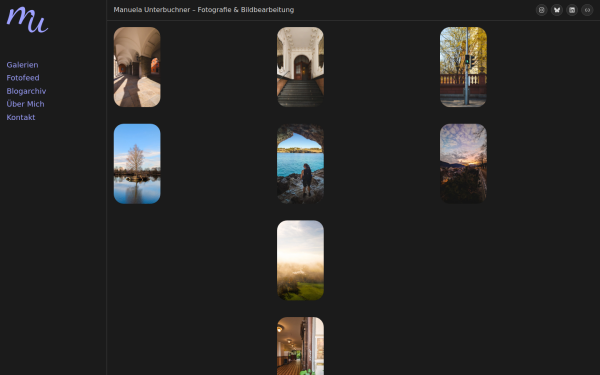Navigate to Über Mich
This screenshot has height=375, width=600.
25,104
